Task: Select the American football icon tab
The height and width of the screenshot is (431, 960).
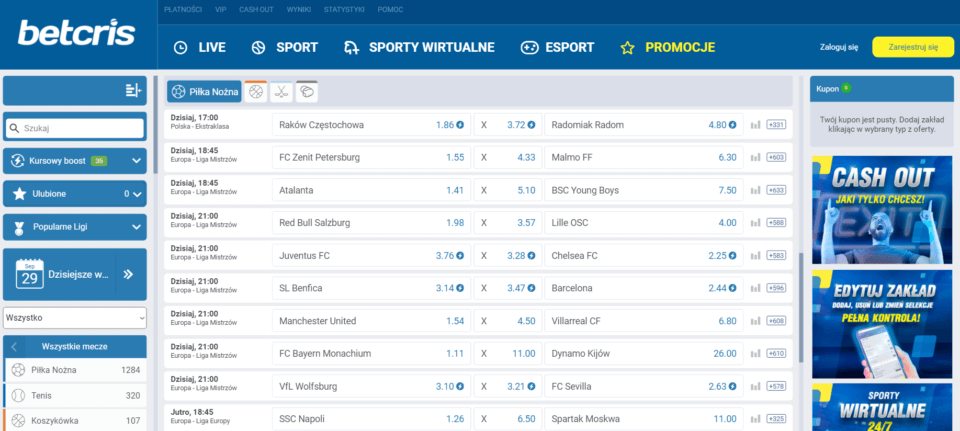Action: 307,92
